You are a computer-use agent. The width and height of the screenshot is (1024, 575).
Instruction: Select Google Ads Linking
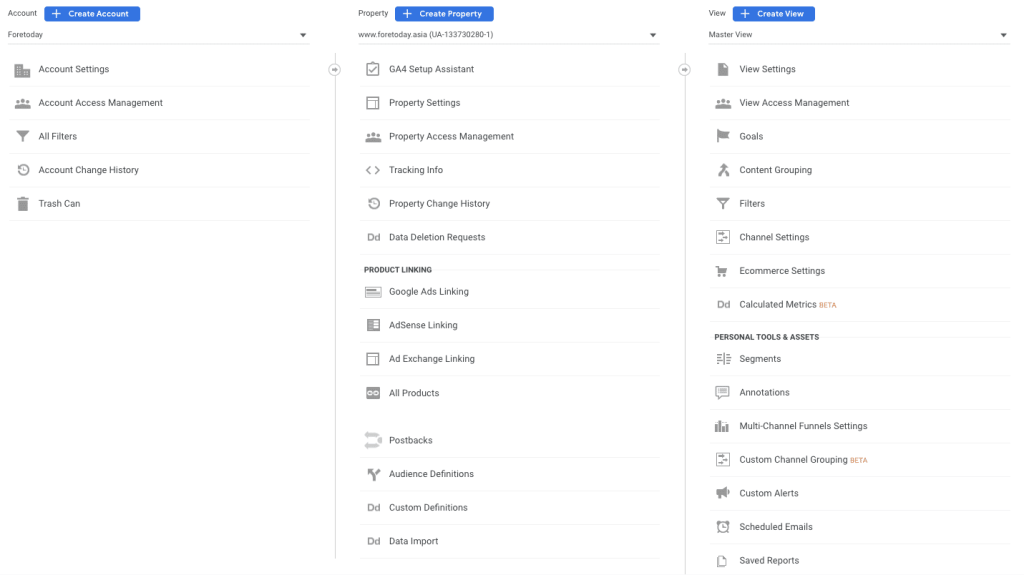428,292
